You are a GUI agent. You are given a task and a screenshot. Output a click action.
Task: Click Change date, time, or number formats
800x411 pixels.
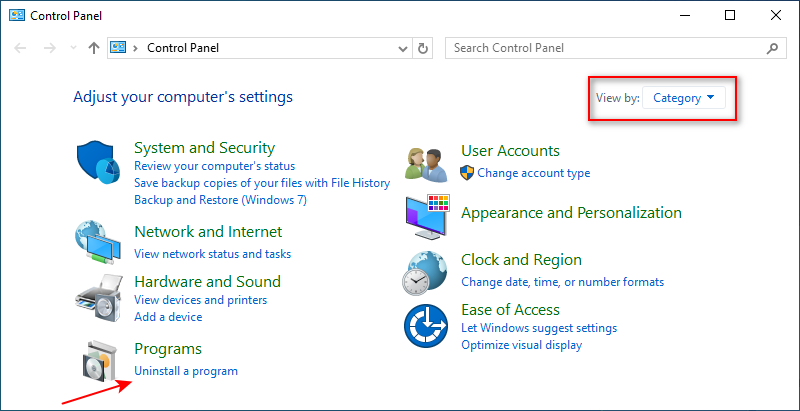click(563, 282)
